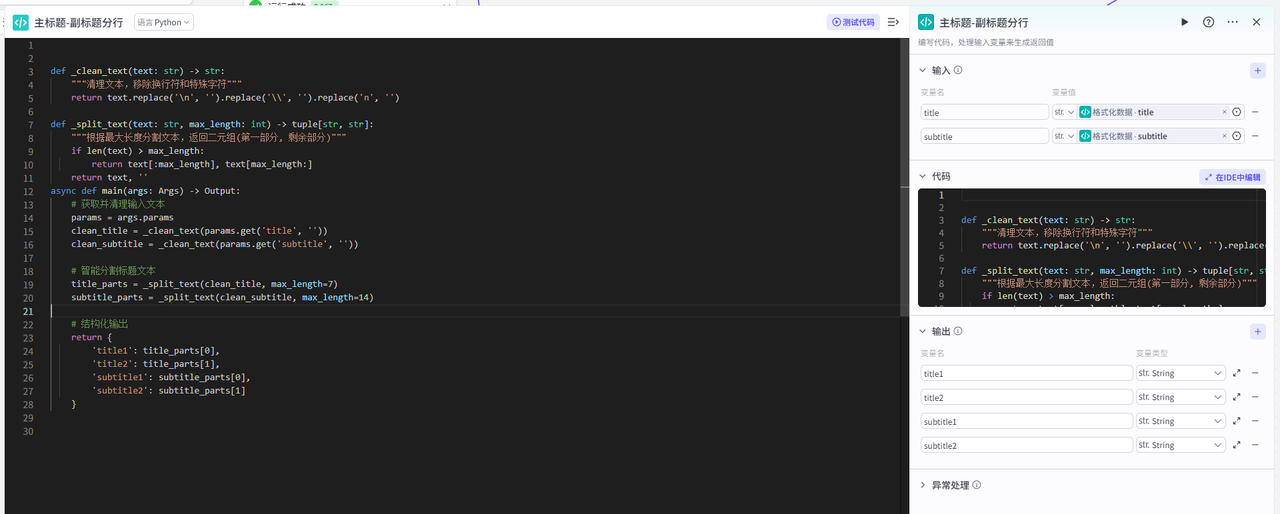1280x514 pixels.
Task: Open variable selector for the subtitle input
Action: click(x=1237, y=136)
